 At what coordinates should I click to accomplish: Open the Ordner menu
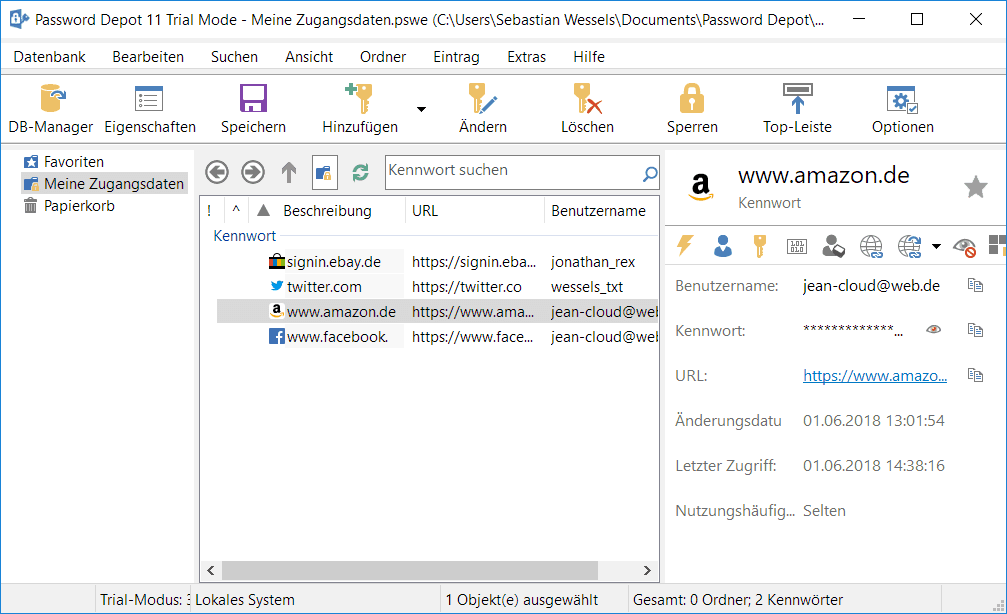383,57
